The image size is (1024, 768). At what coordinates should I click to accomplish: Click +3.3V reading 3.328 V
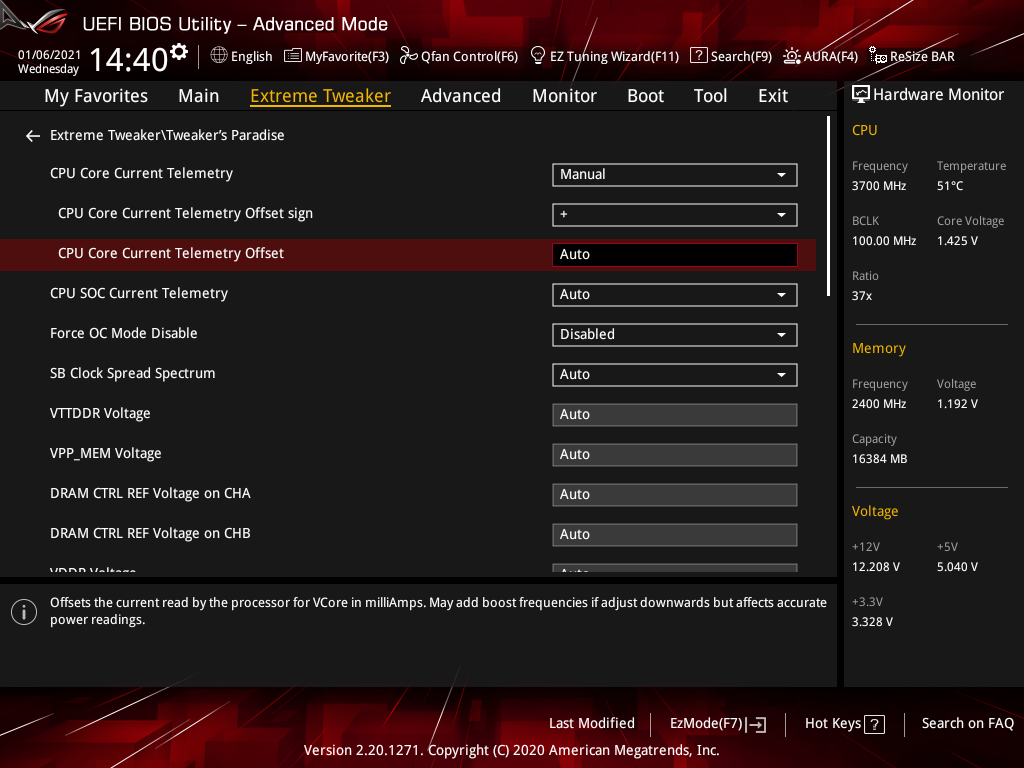(872, 622)
